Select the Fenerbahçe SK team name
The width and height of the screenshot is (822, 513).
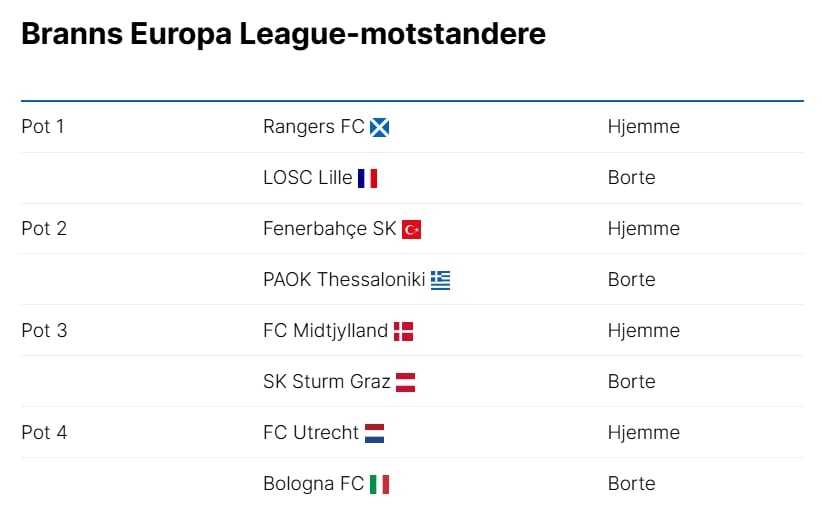tap(329, 229)
